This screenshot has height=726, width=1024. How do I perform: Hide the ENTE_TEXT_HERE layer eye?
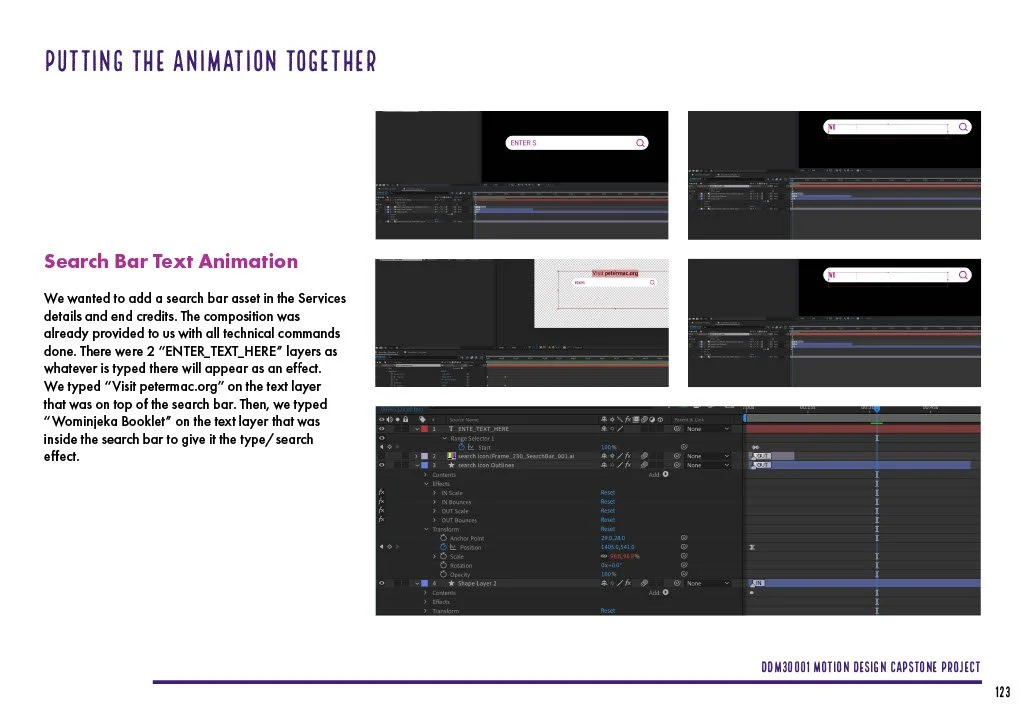(x=381, y=429)
